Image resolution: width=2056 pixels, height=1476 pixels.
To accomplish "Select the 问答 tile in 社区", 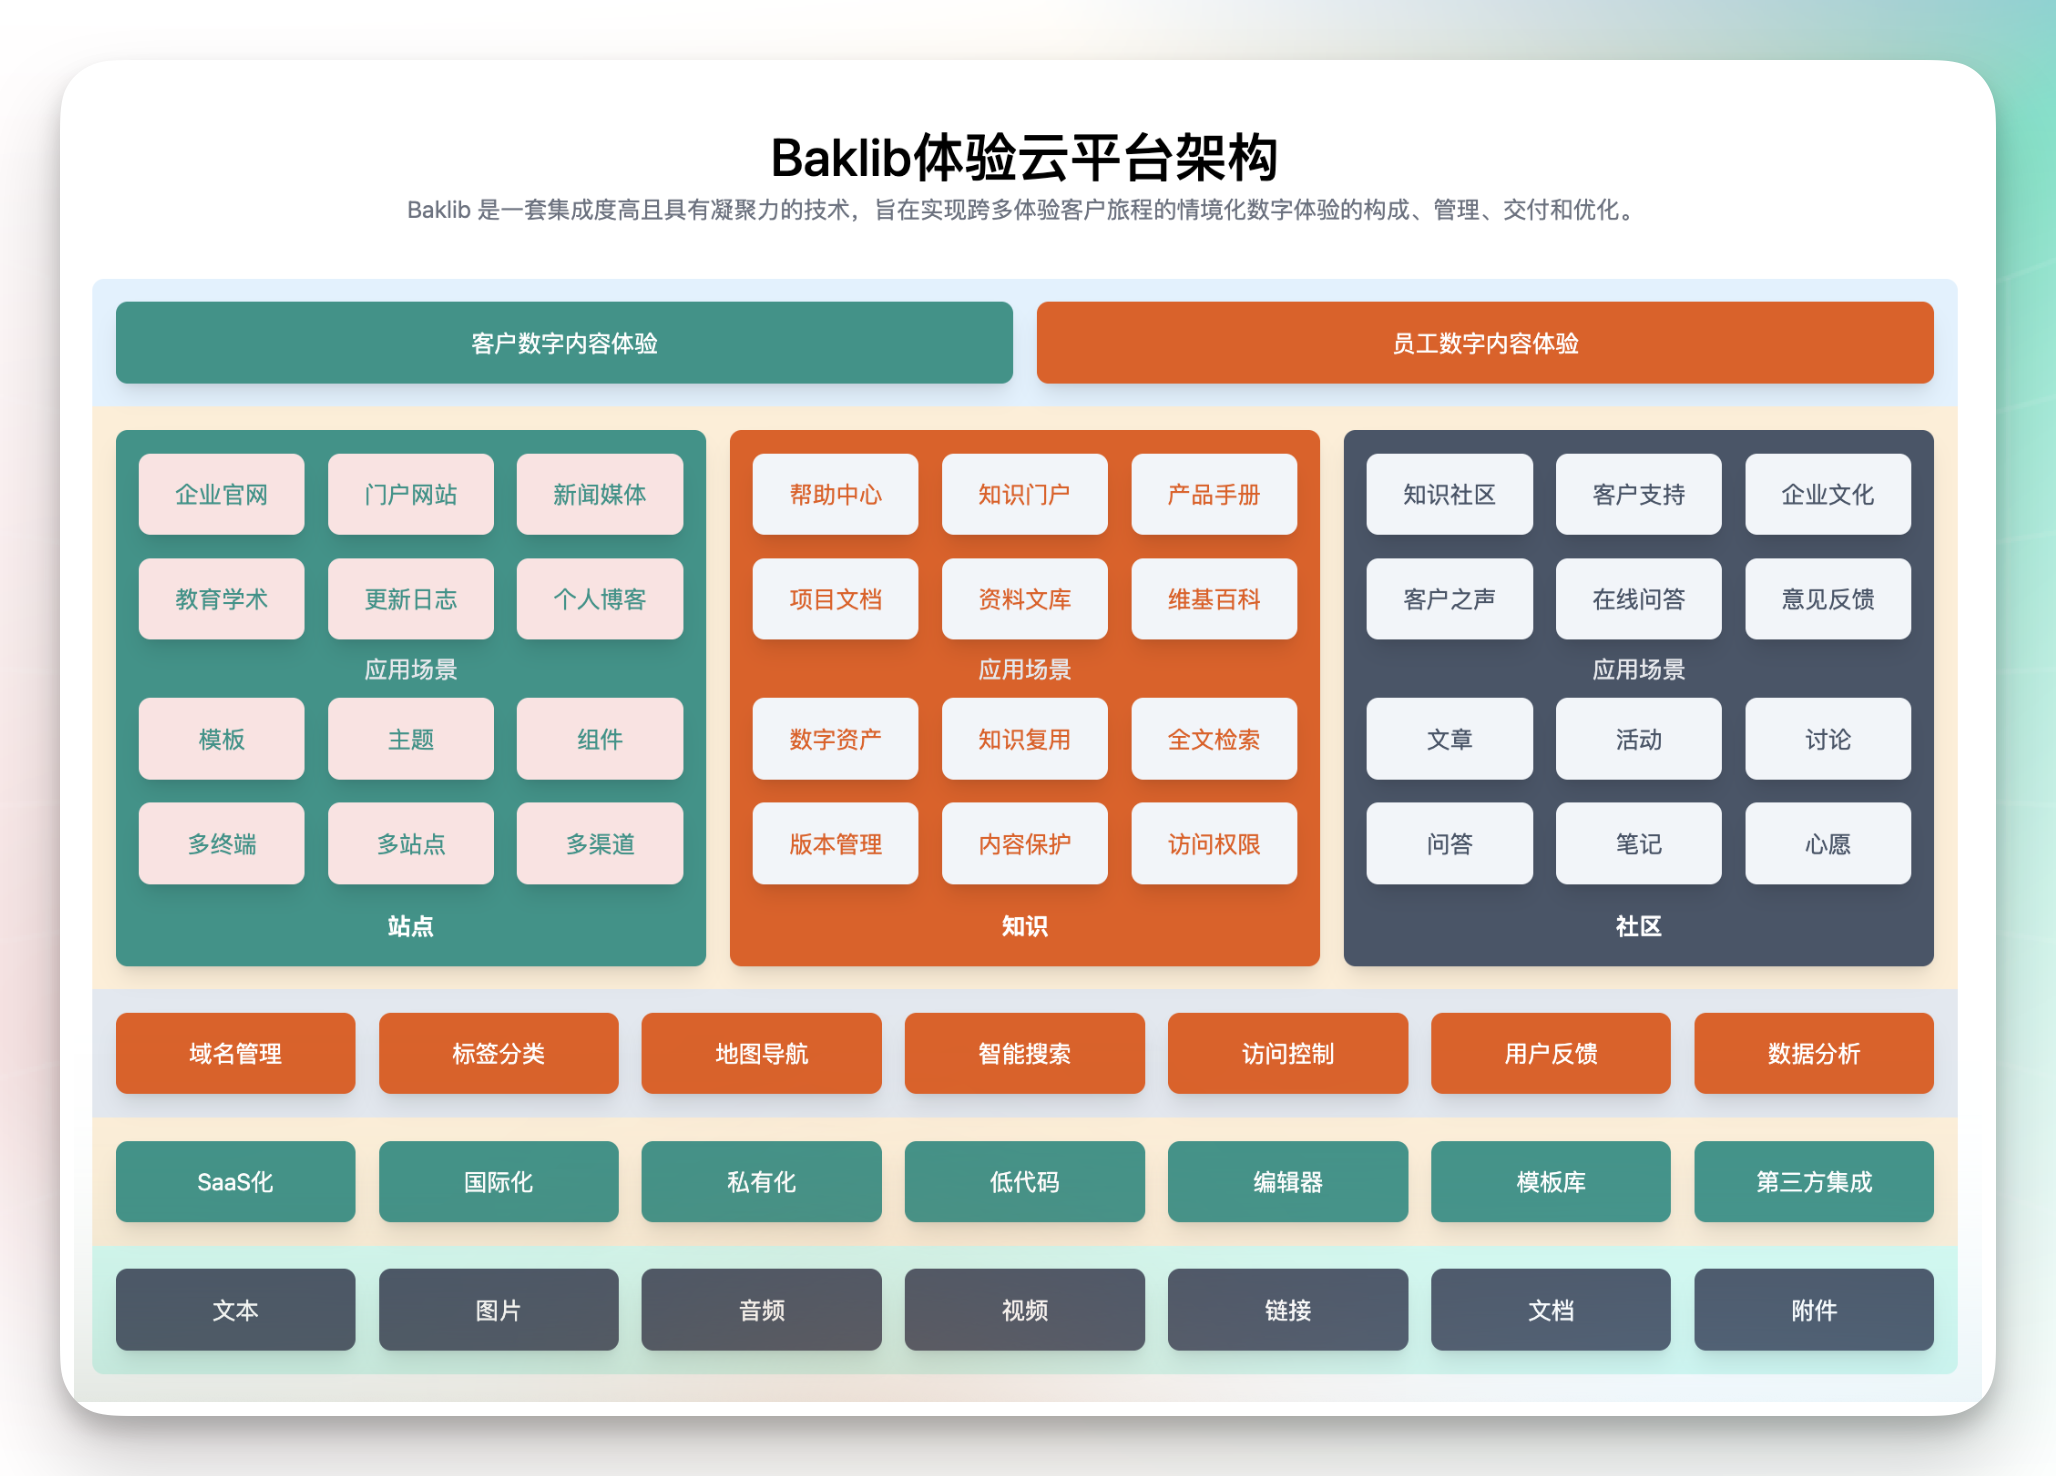I will tap(1449, 844).
